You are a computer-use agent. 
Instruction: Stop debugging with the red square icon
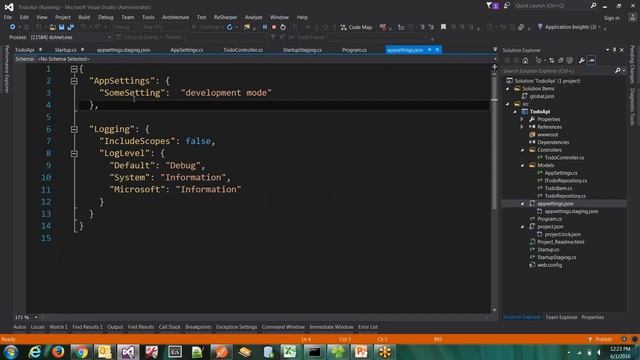coord(274,27)
